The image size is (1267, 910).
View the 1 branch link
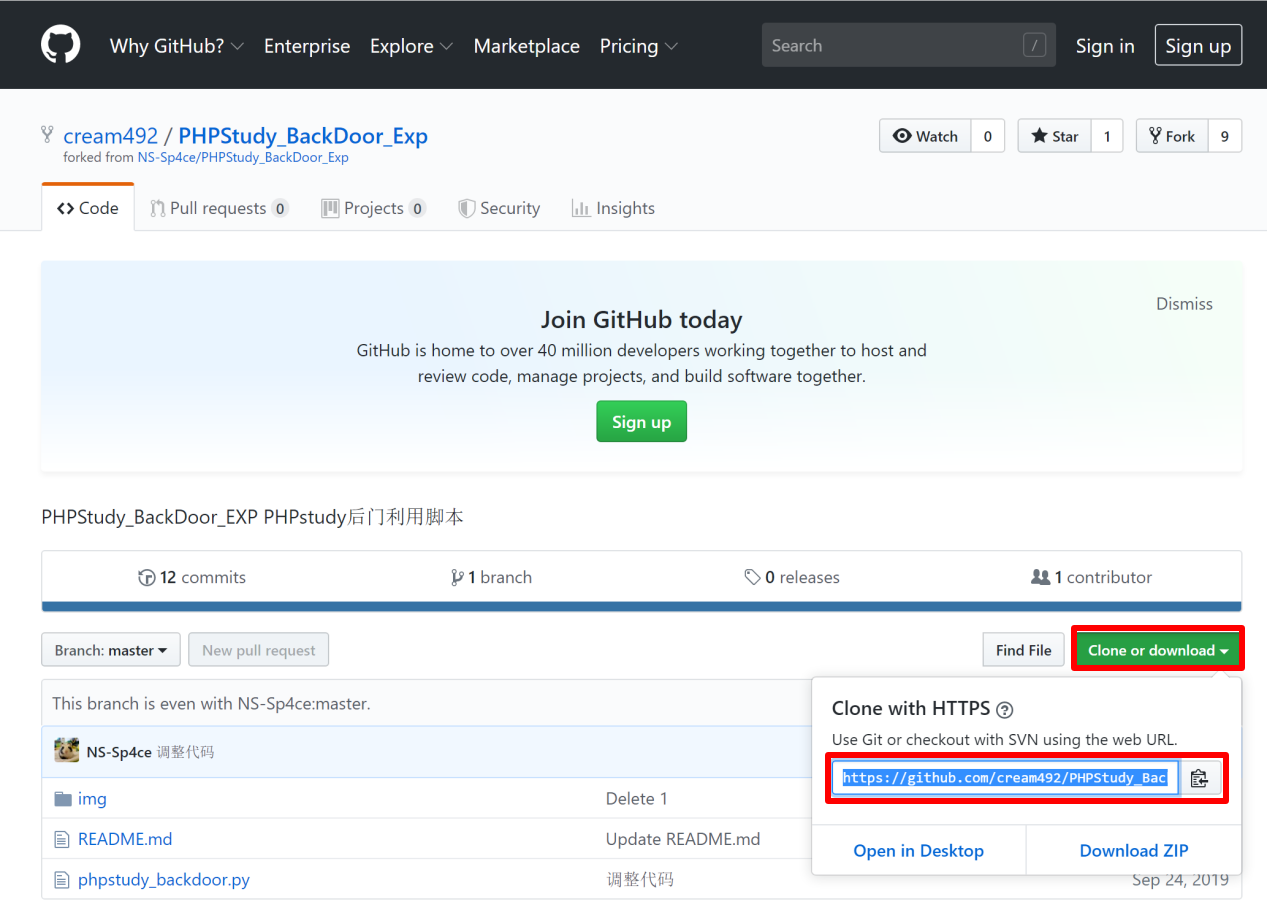(x=491, y=577)
